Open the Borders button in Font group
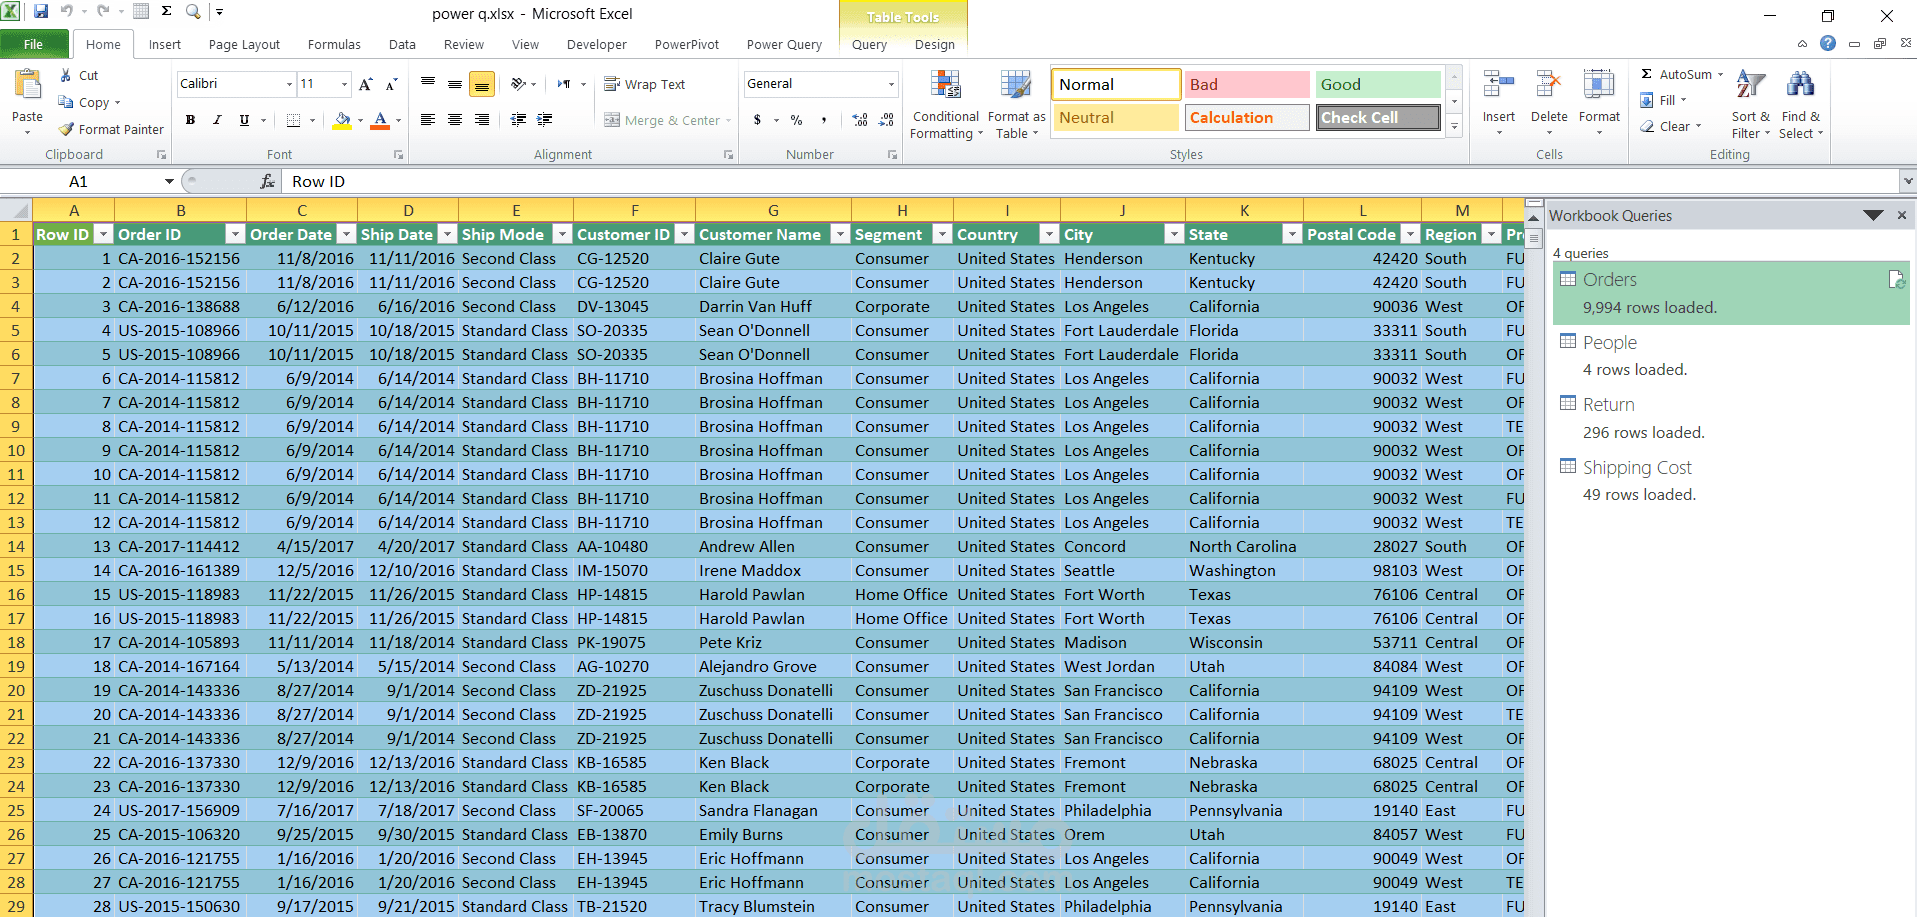The height and width of the screenshot is (917, 1917). (x=294, y=120)
